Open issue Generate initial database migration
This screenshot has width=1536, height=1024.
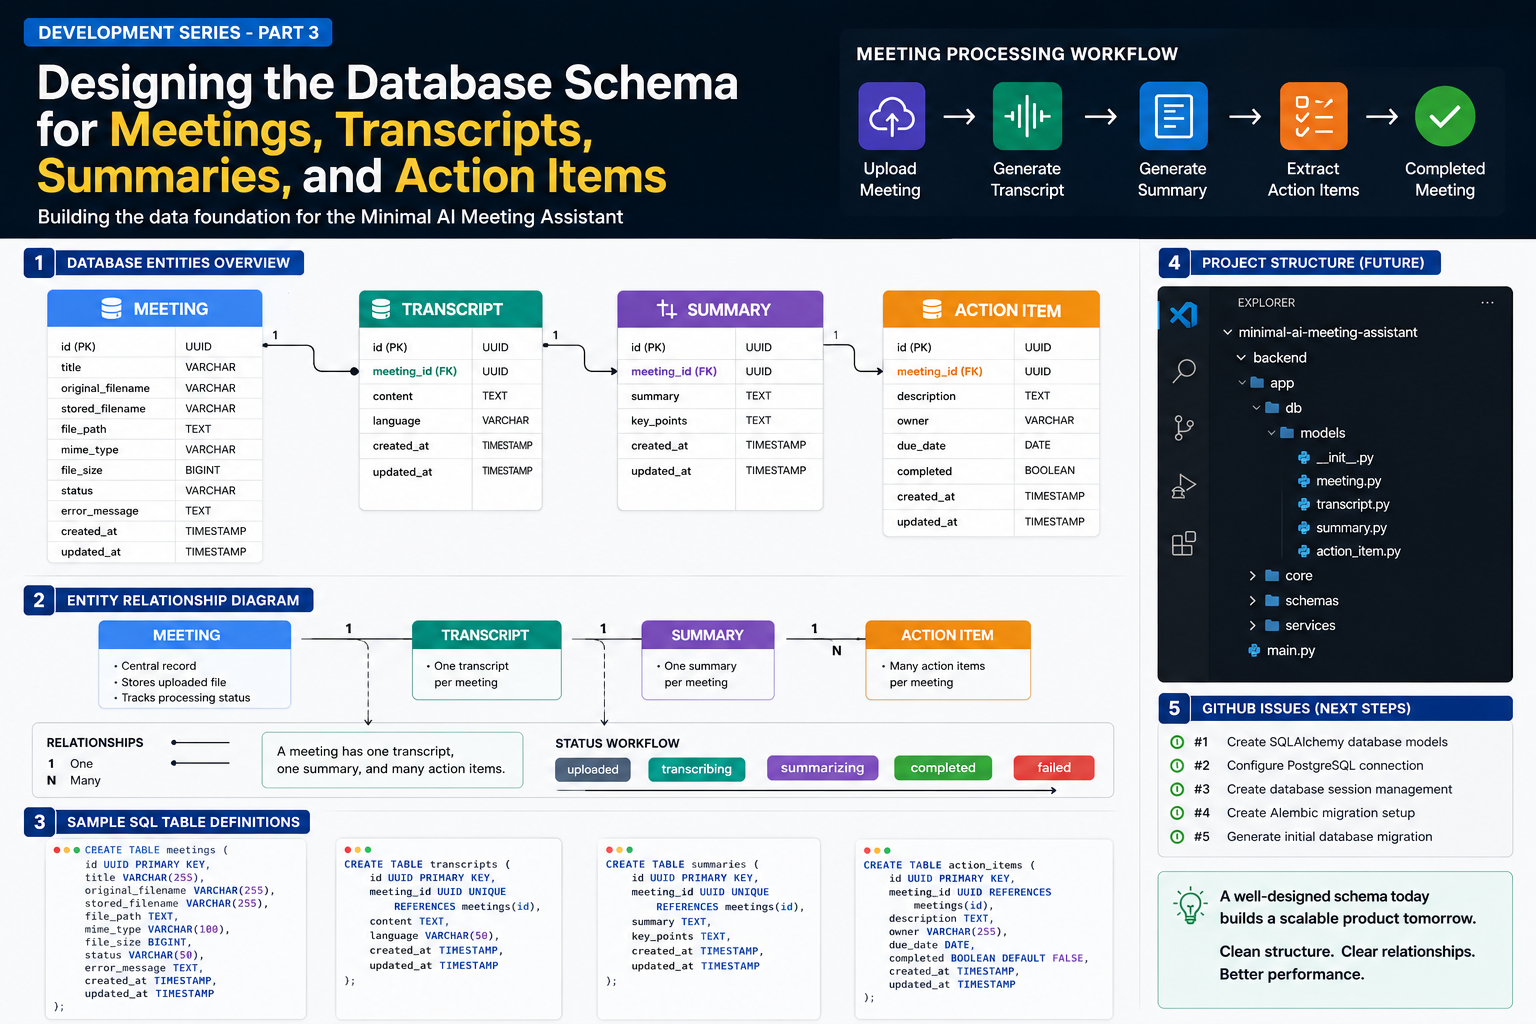(1329, 837)
